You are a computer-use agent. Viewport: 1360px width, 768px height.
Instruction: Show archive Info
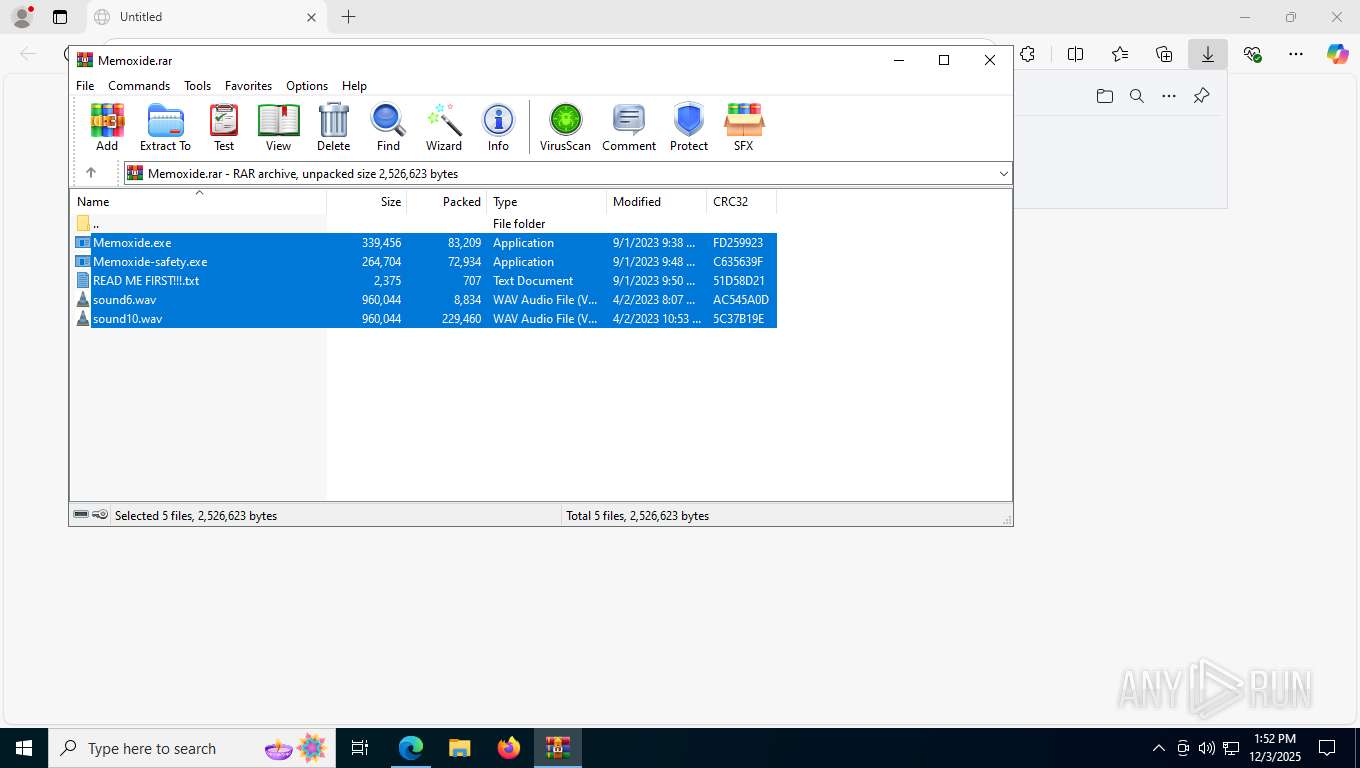498,127
